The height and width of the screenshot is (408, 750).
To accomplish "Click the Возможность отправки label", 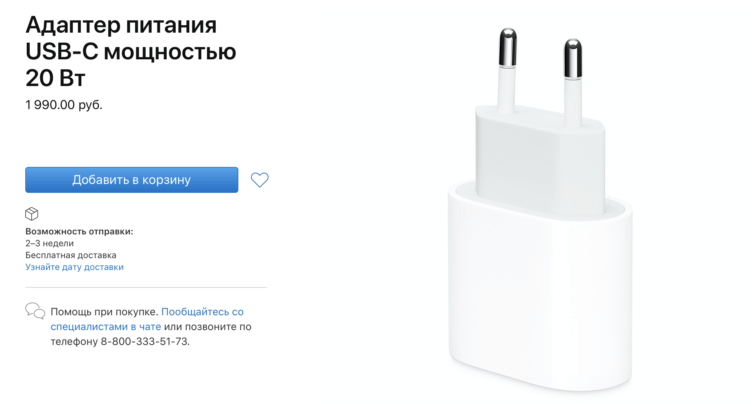I will pos(79,232).
